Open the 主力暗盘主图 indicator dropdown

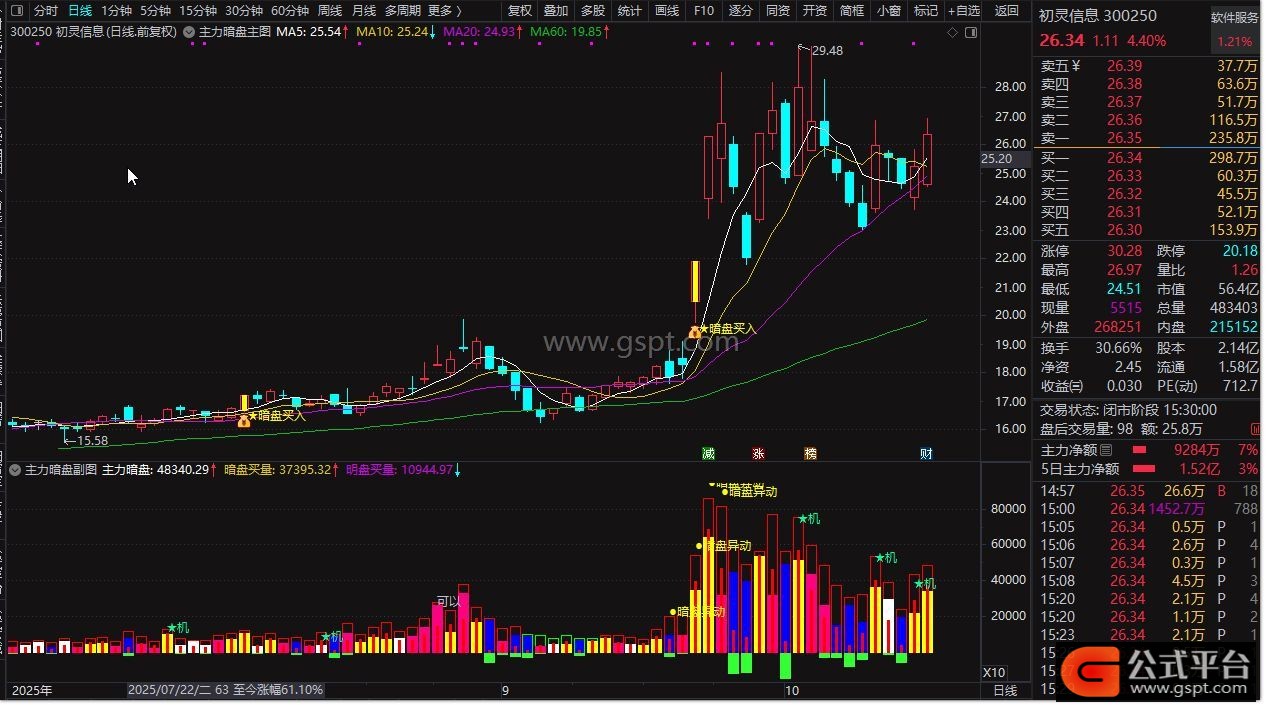(x=190, y=32)
